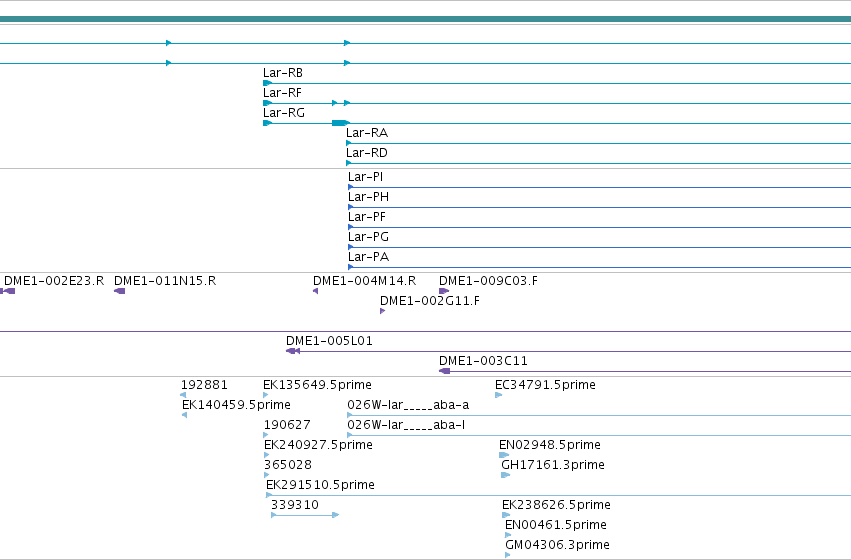The width and height of the screenshot is (851, 560).
Task: Select the EST labeled 339310
Action: tap(295, 505)
